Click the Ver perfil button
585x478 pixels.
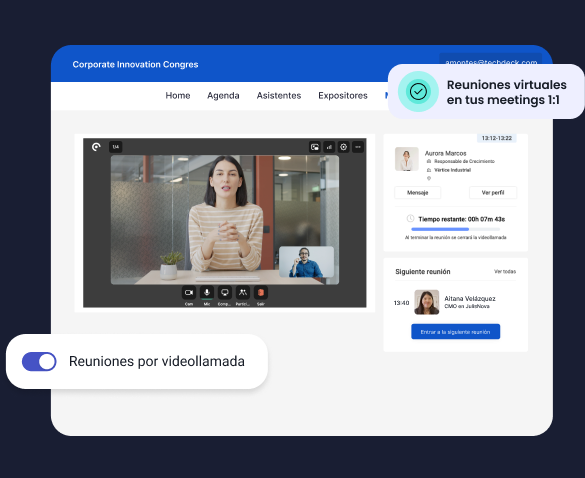(493, 193)
